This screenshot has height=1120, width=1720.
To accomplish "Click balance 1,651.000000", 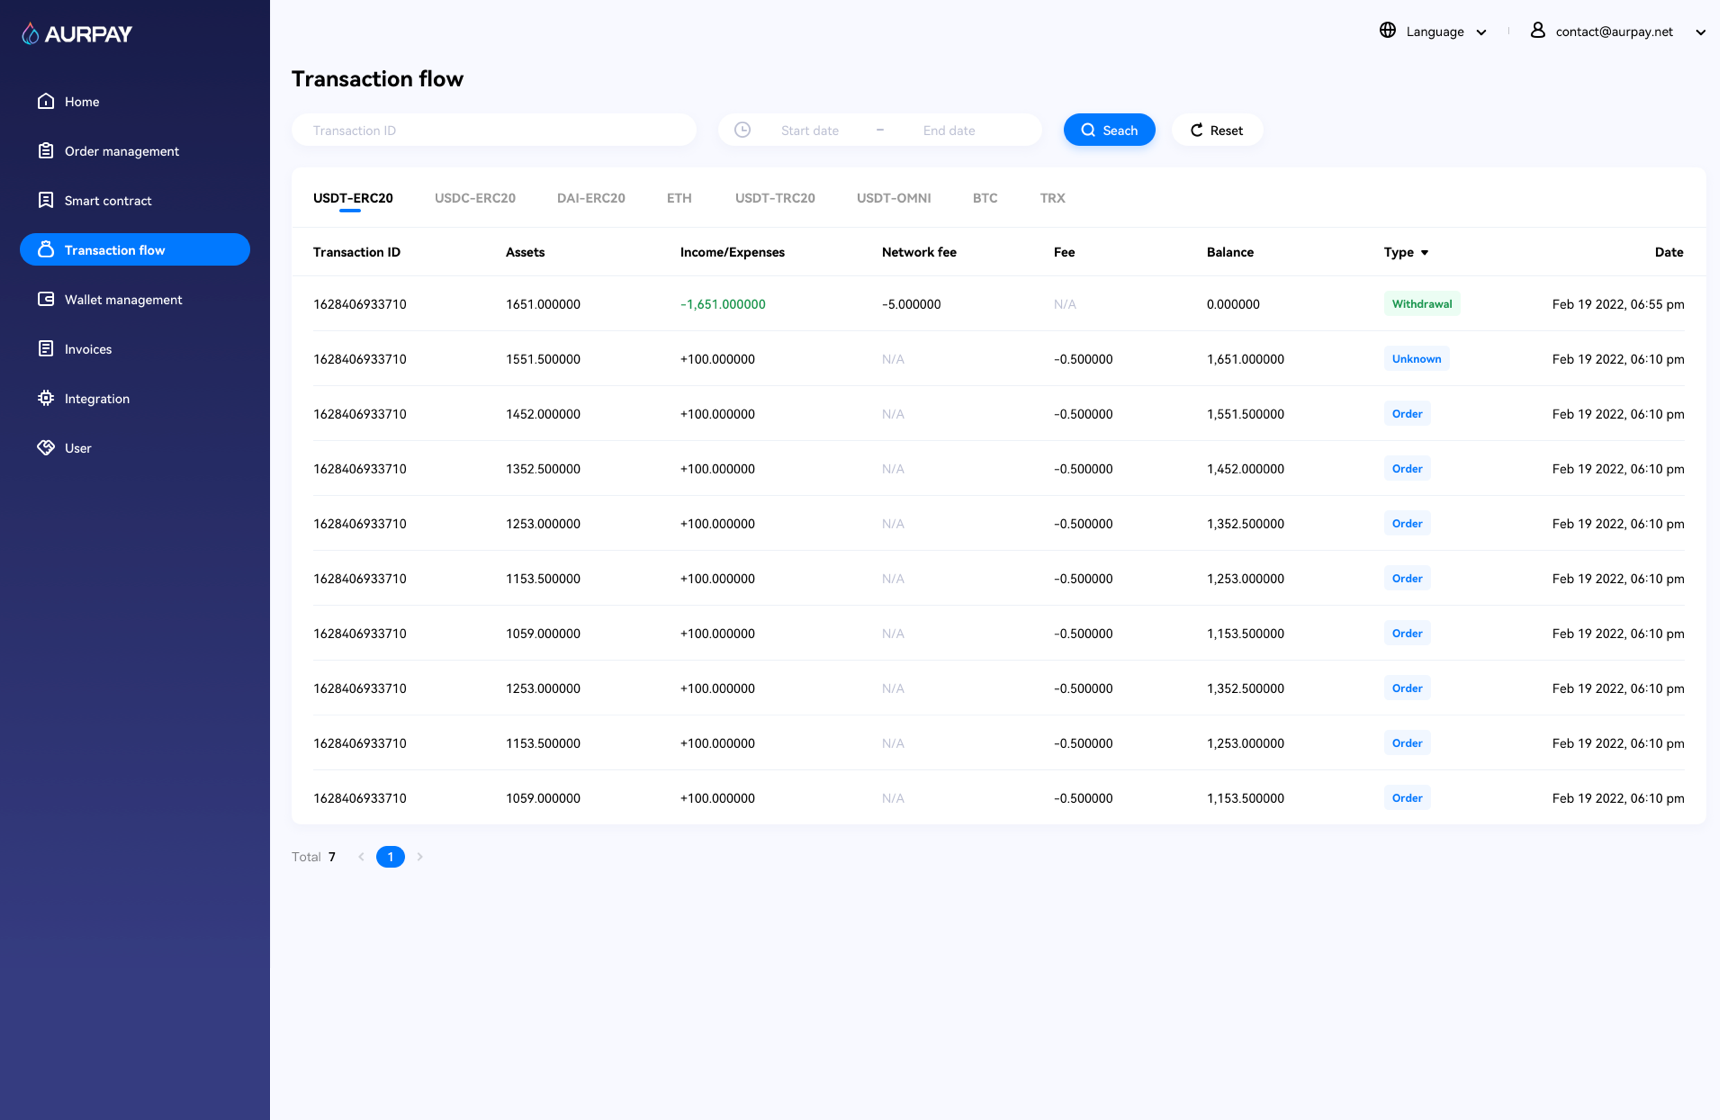I will pos(1245,359).
